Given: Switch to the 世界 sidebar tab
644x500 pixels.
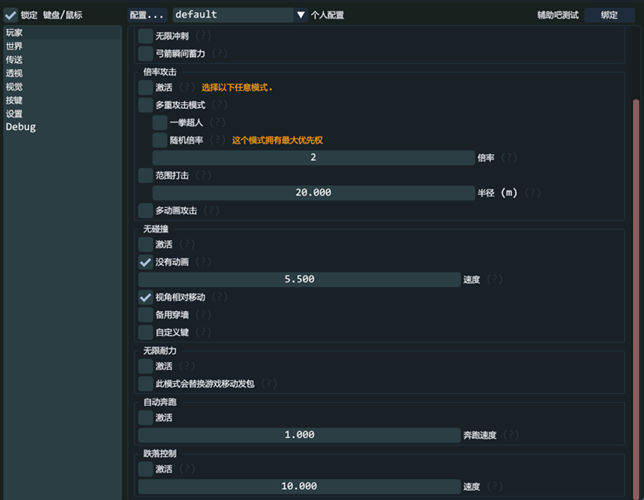Looking at the screenshot, I should (15, 46).
